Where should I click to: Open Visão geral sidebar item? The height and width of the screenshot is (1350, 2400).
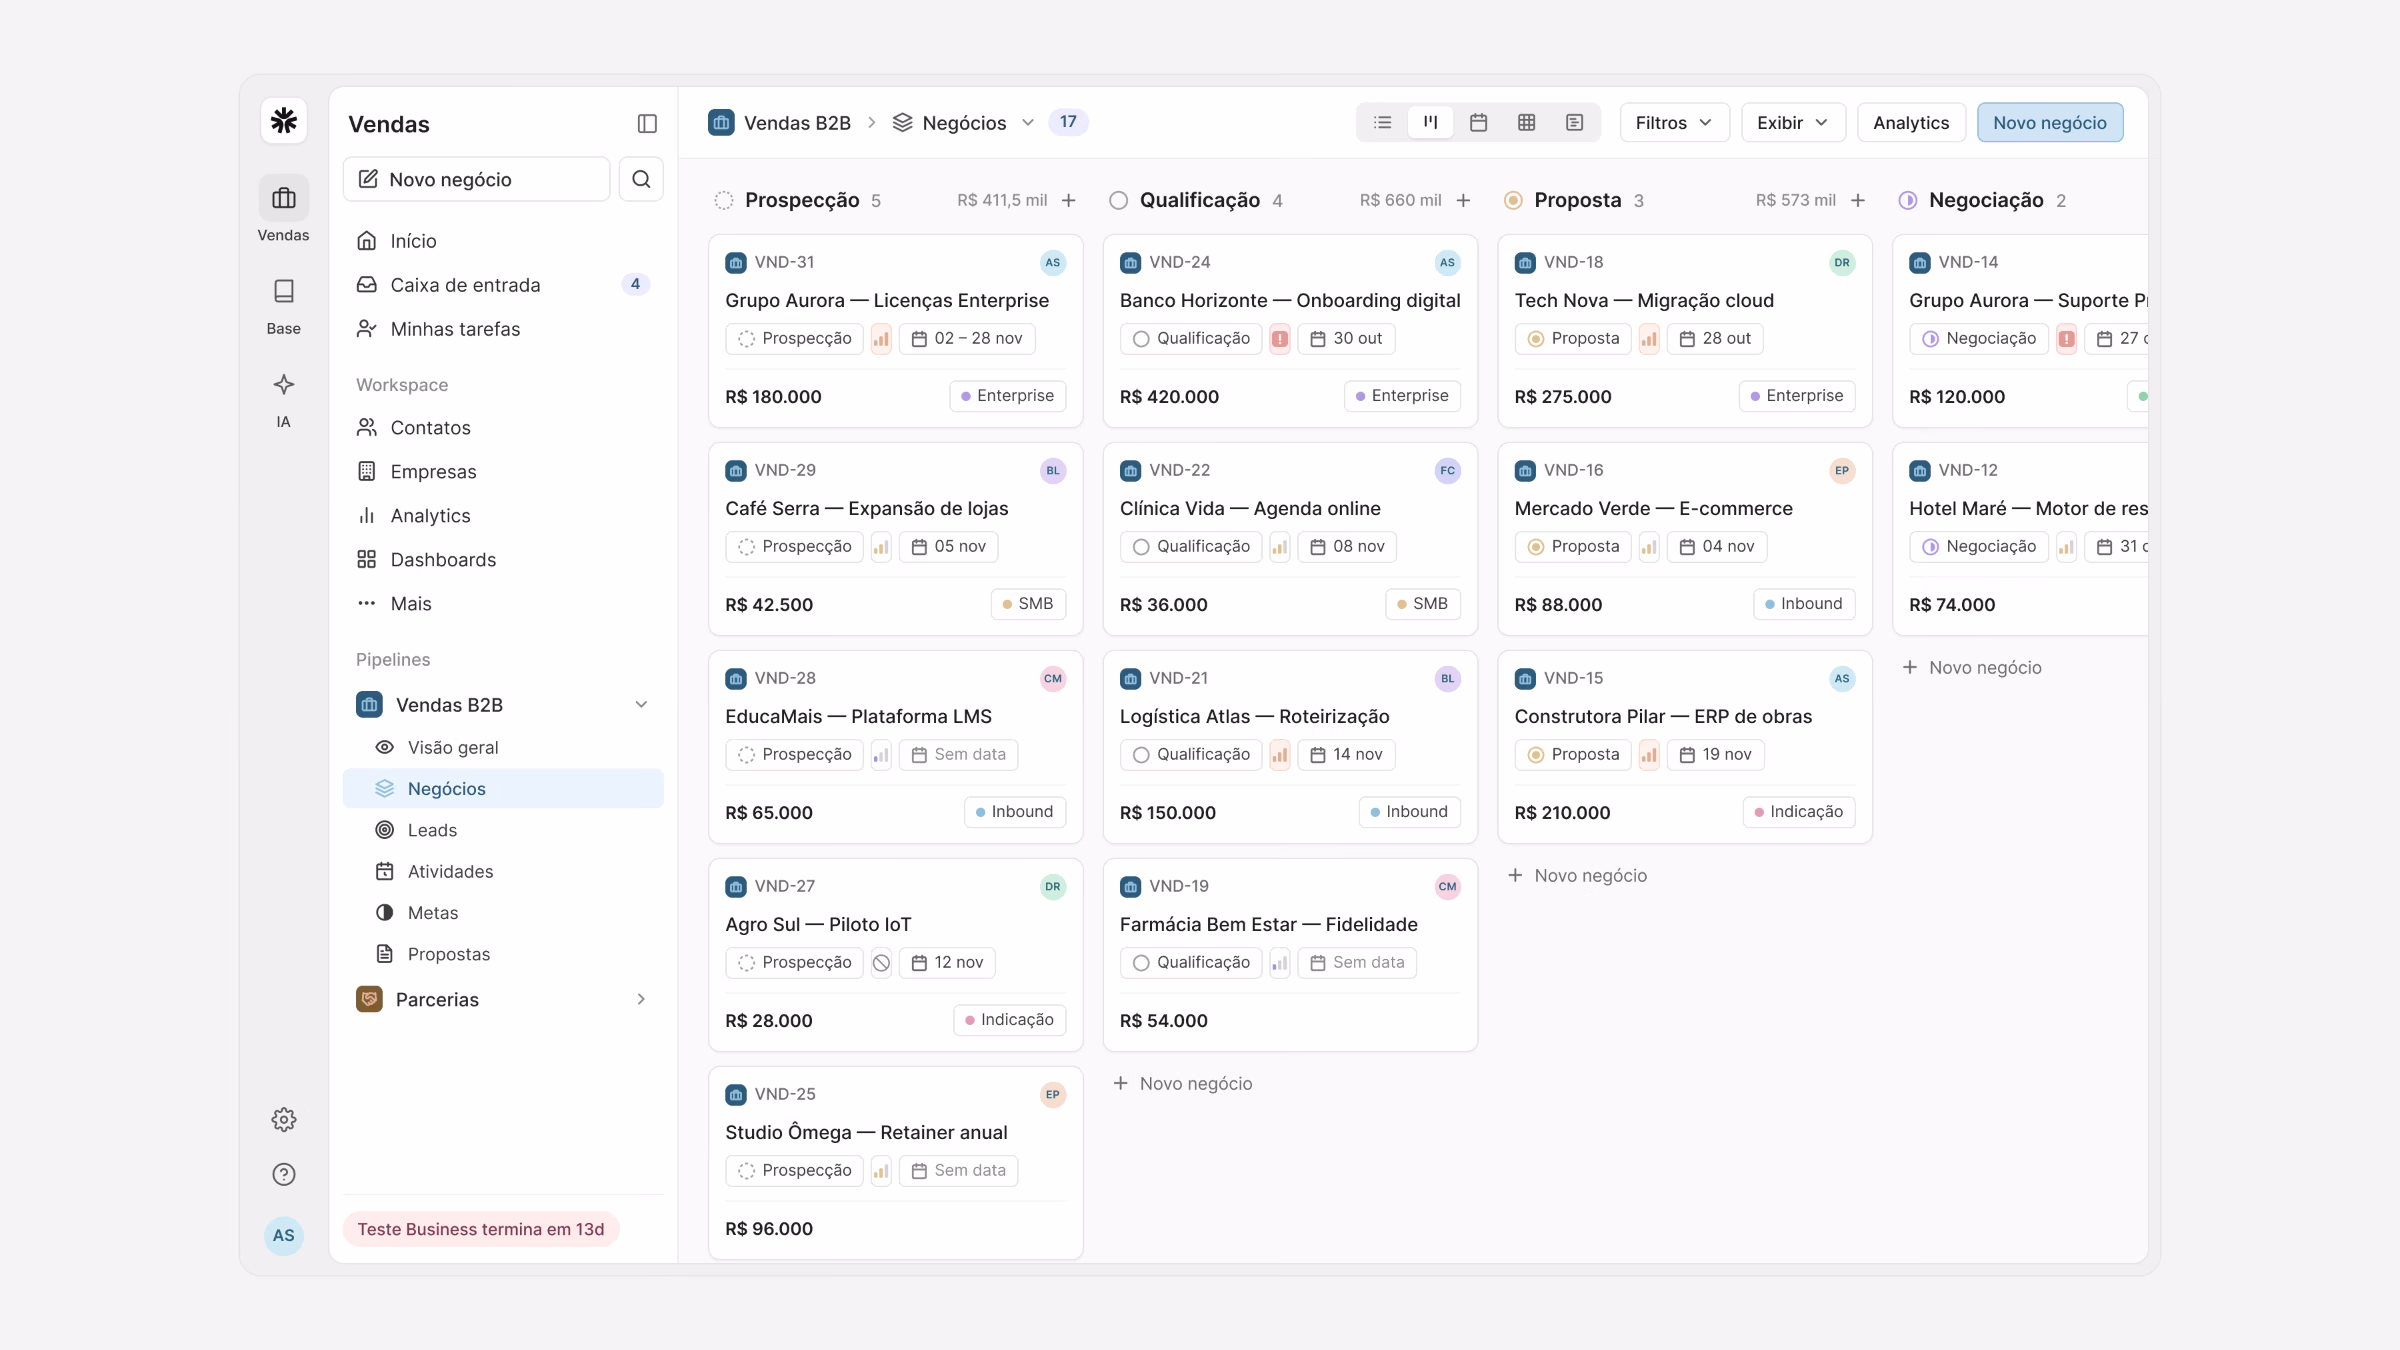click(x=503, y=747)
